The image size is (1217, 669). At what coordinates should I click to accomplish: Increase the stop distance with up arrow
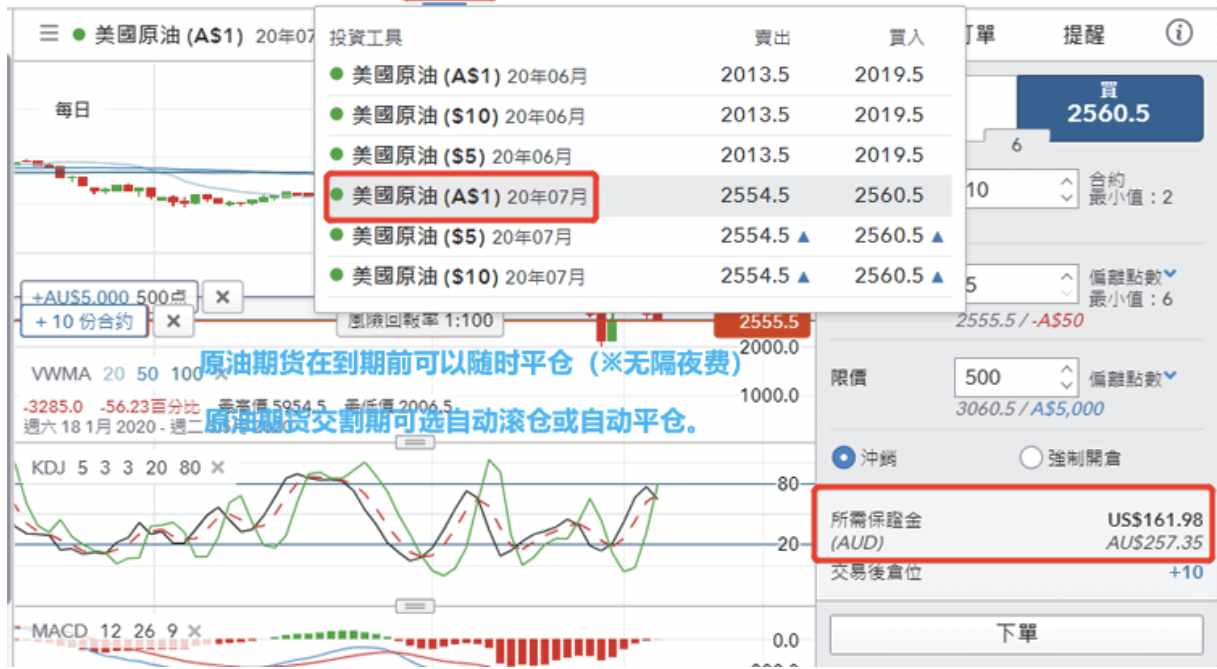click(x=1067, y=276)
